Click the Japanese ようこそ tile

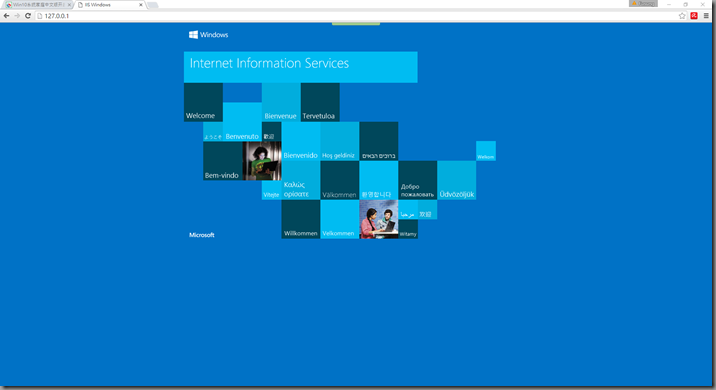[213, 132]
